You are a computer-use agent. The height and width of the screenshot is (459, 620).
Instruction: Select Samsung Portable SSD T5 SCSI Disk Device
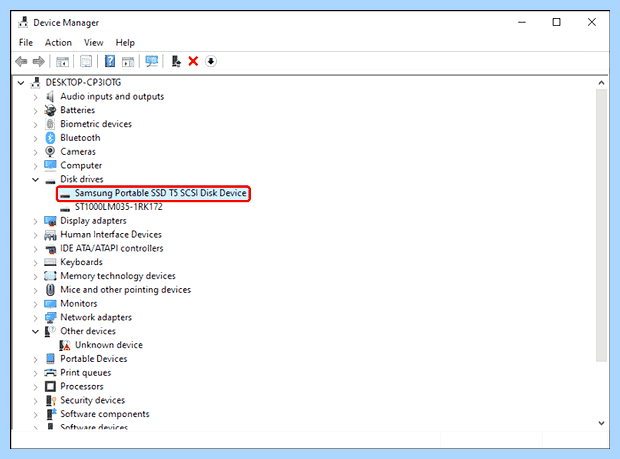(x=161, y=193)
